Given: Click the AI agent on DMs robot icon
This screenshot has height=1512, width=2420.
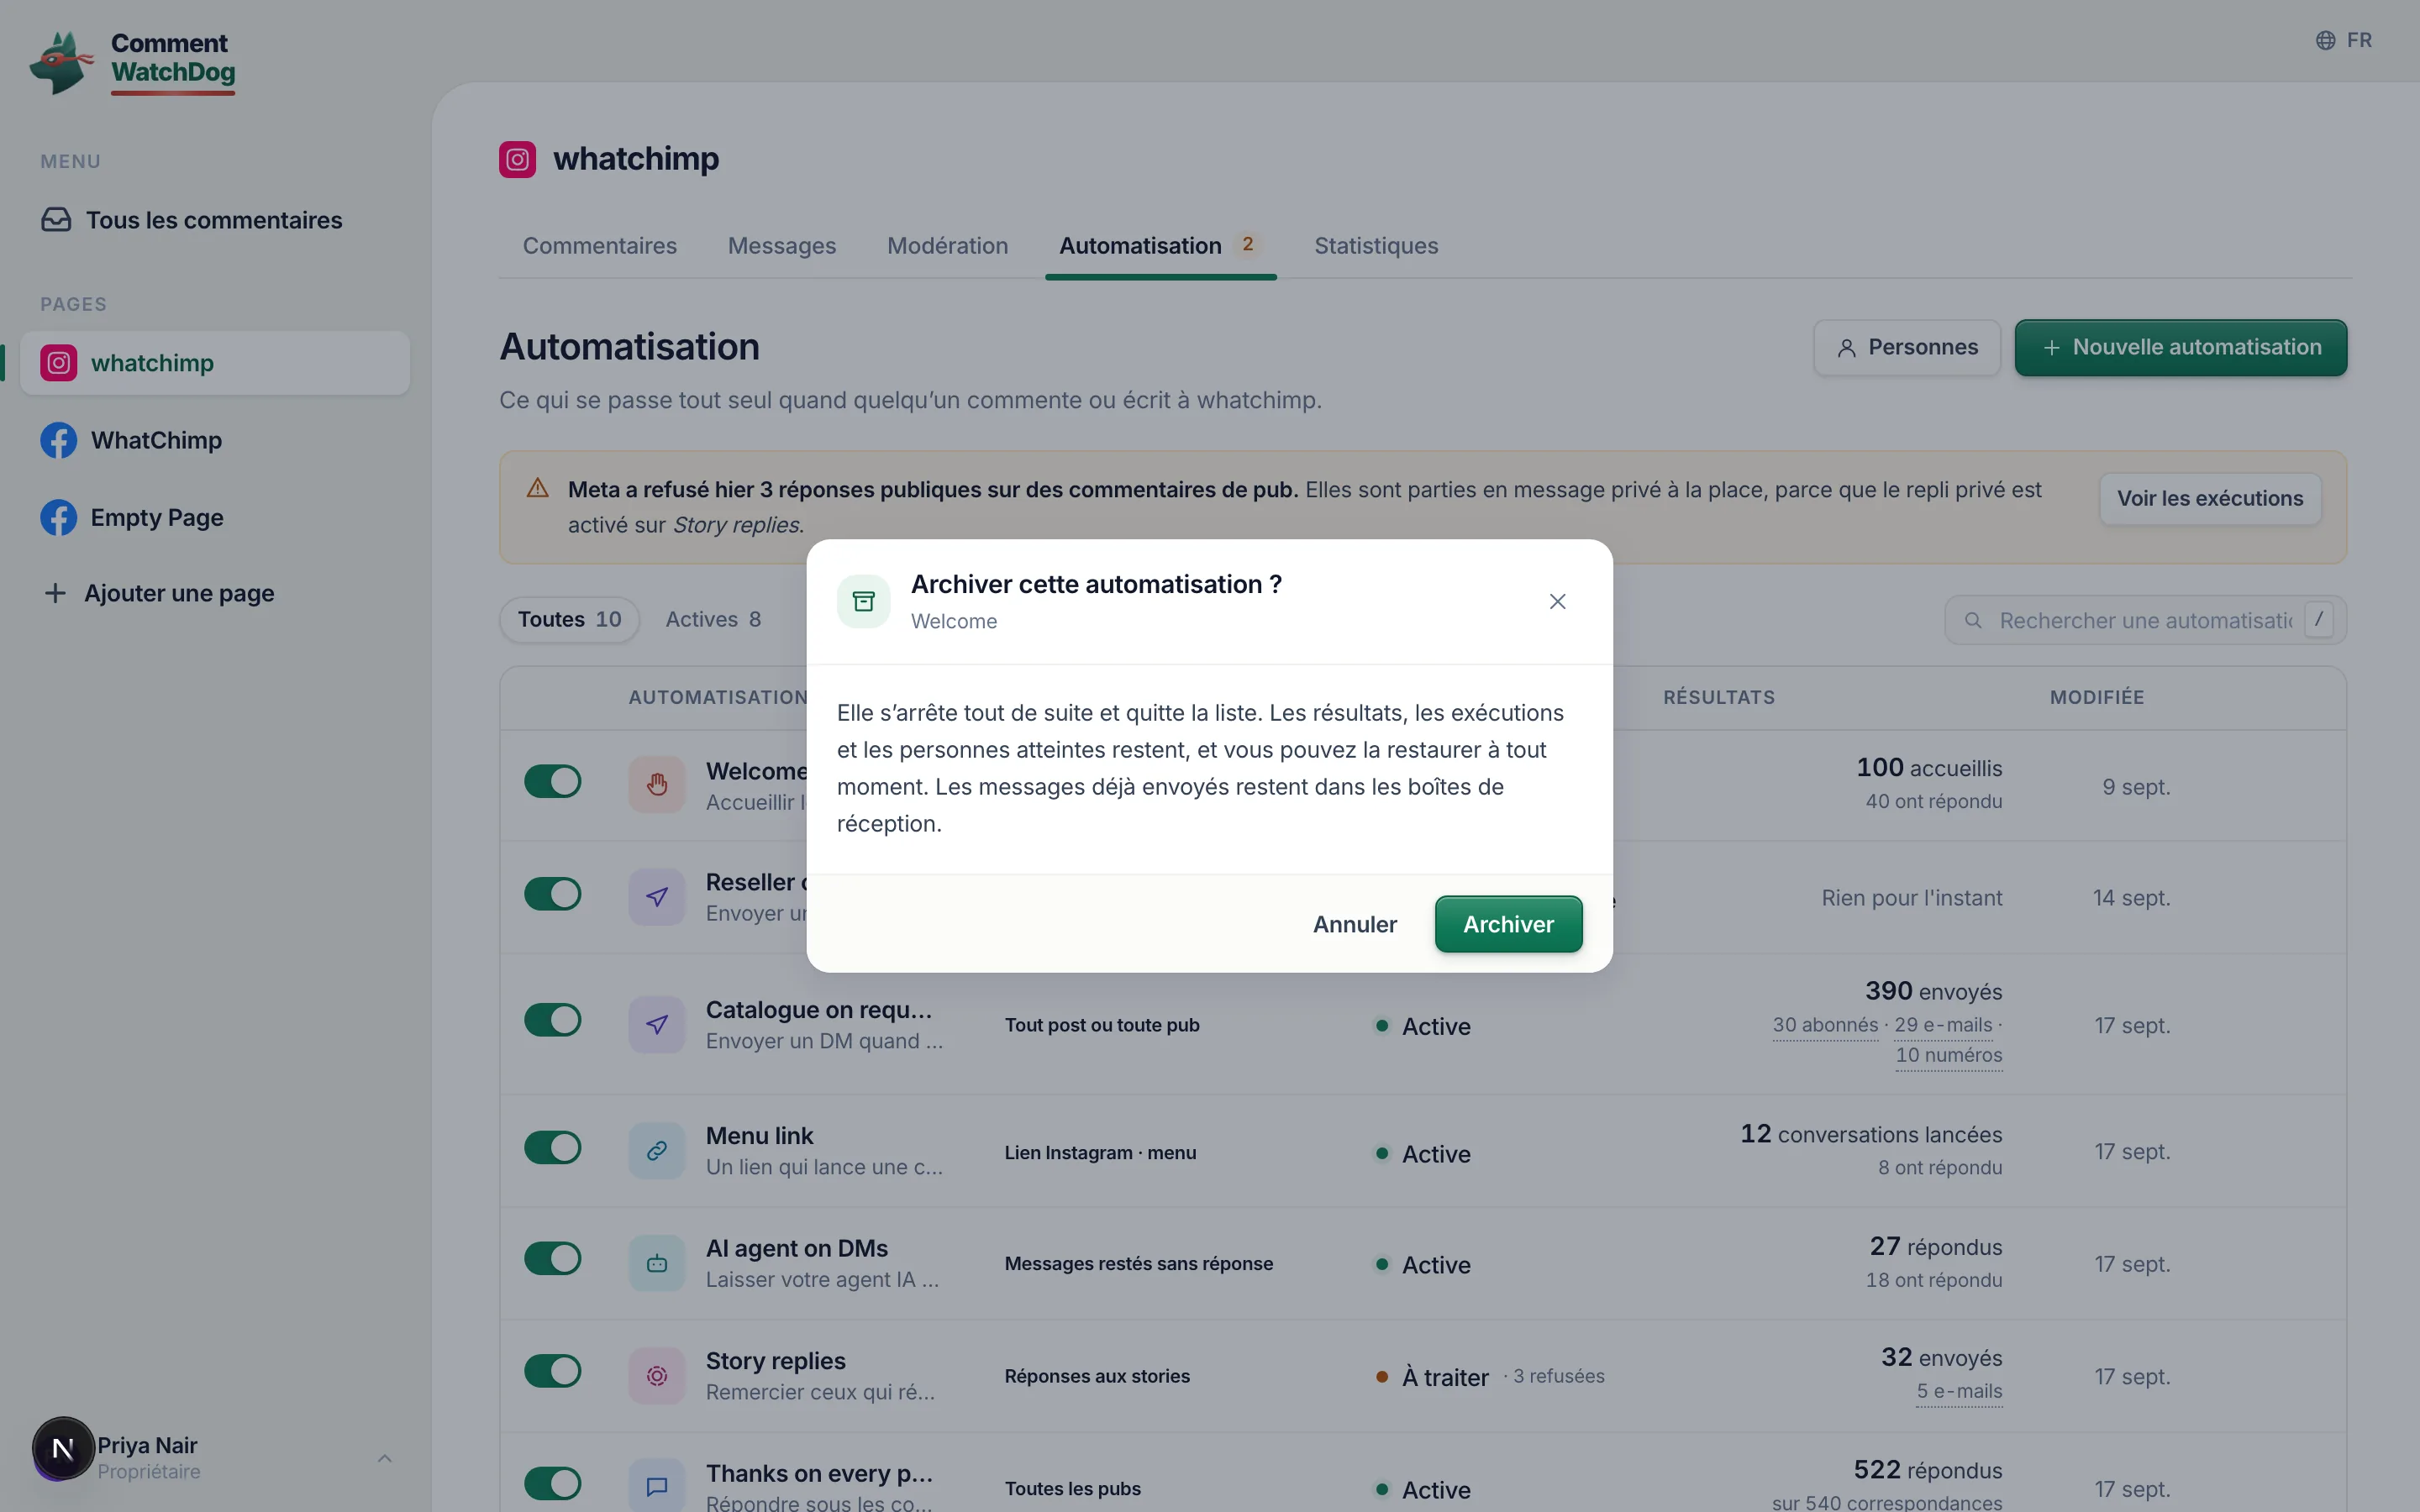Looking at the screenshot, I should (x=656, y=1263).
